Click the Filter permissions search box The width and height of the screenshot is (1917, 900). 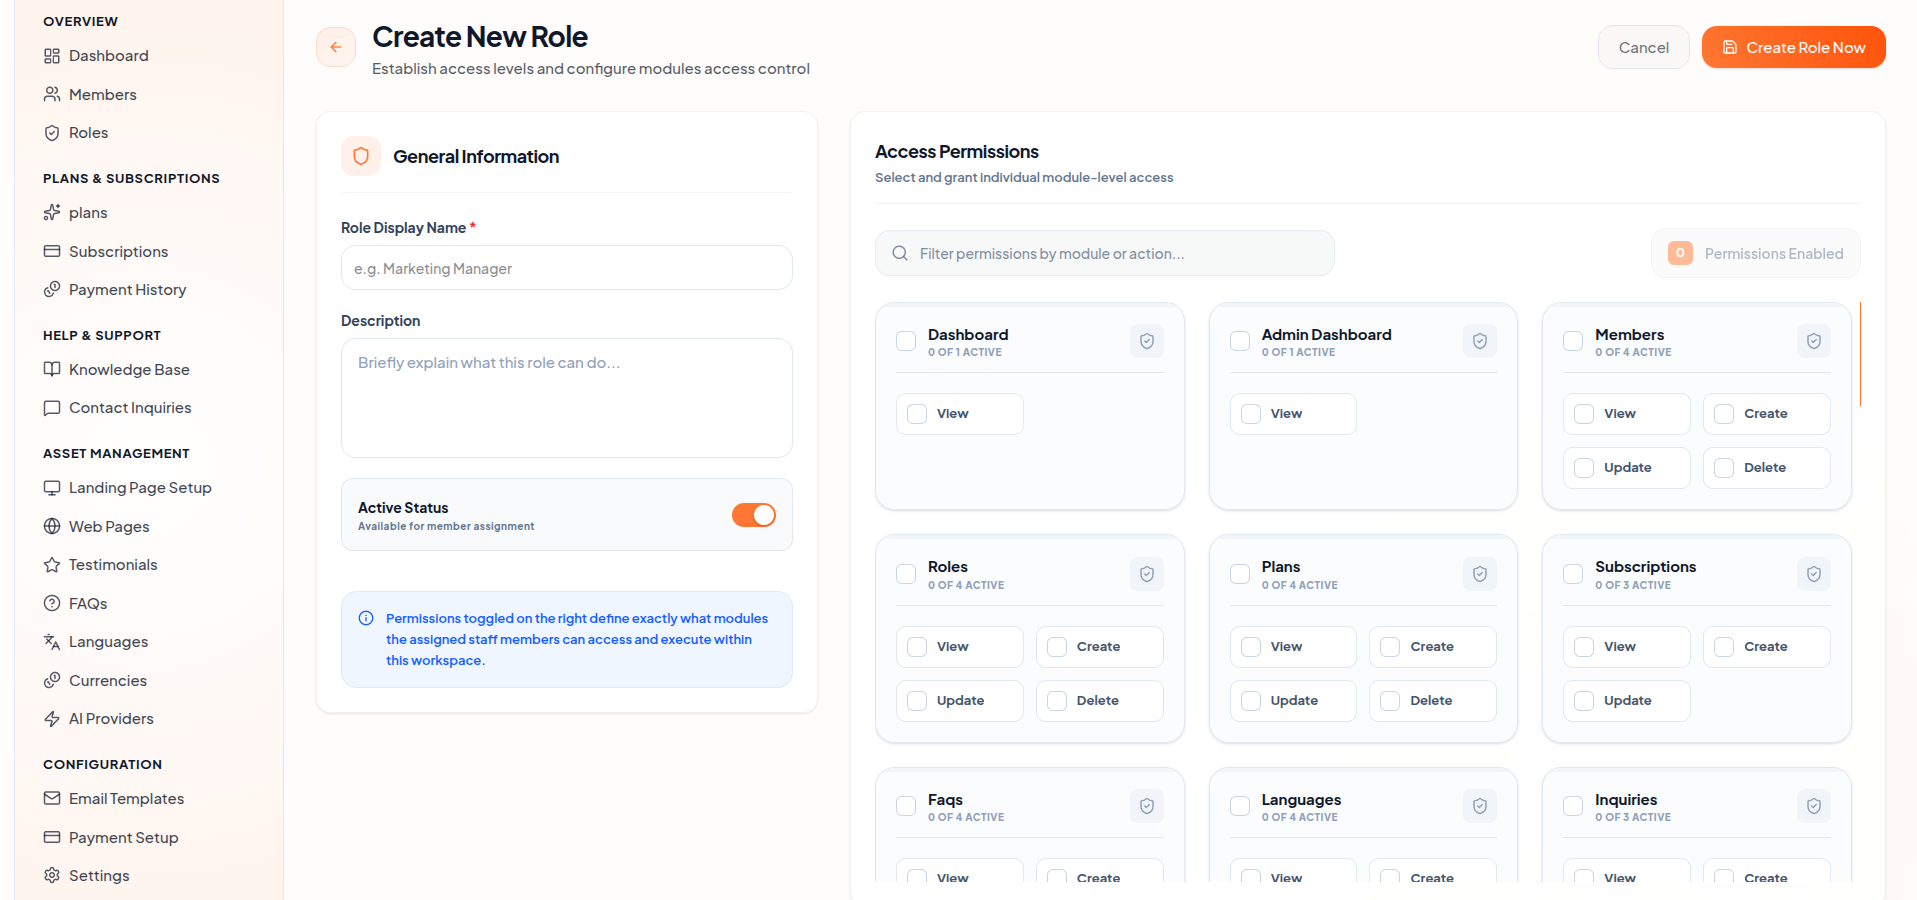(x=1105, y=253)
